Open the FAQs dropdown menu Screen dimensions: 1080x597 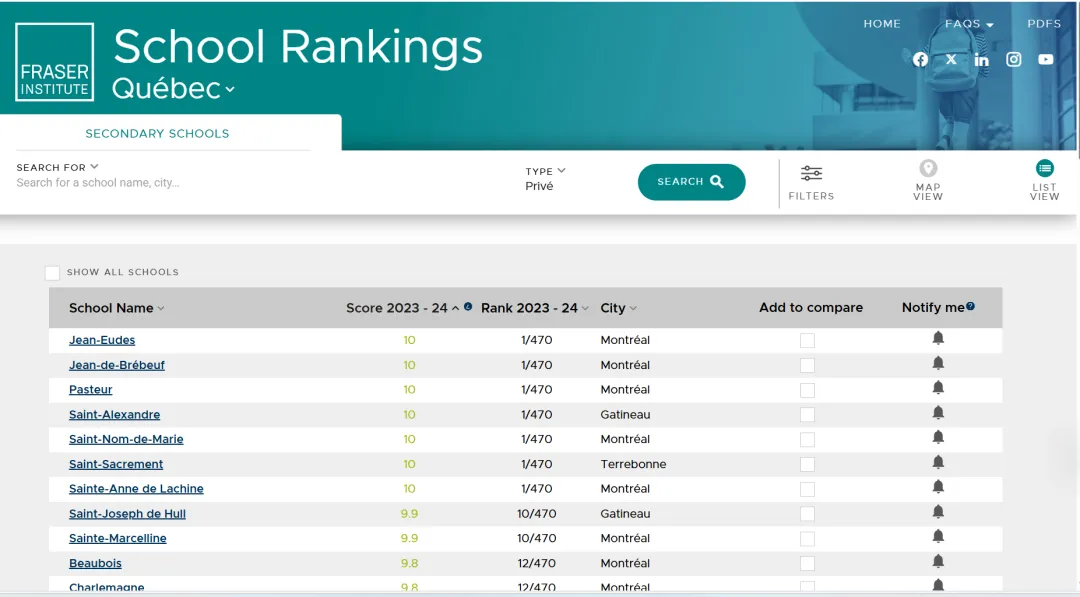tap(968, 24)
